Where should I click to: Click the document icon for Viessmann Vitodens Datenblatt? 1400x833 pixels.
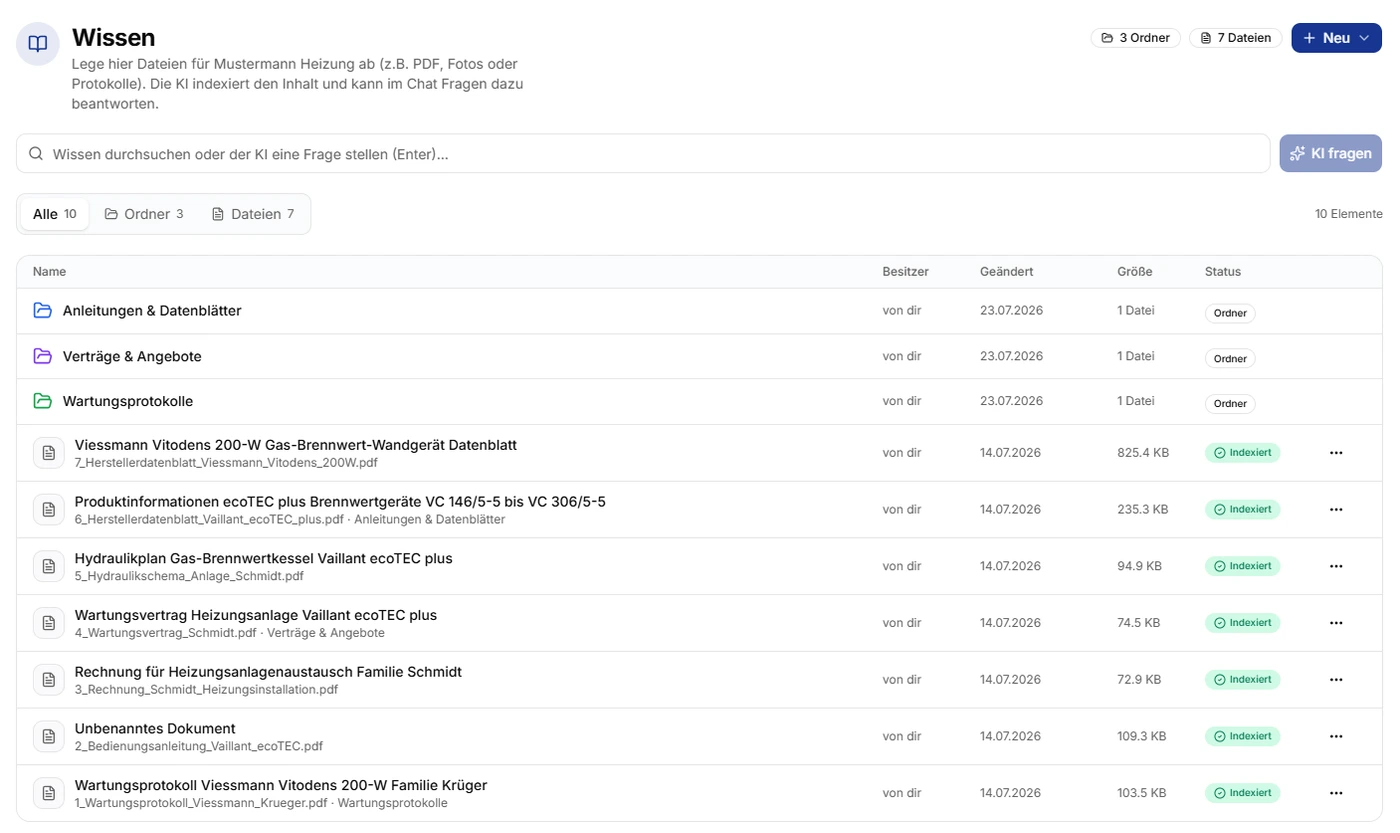[x=48, y=453]
